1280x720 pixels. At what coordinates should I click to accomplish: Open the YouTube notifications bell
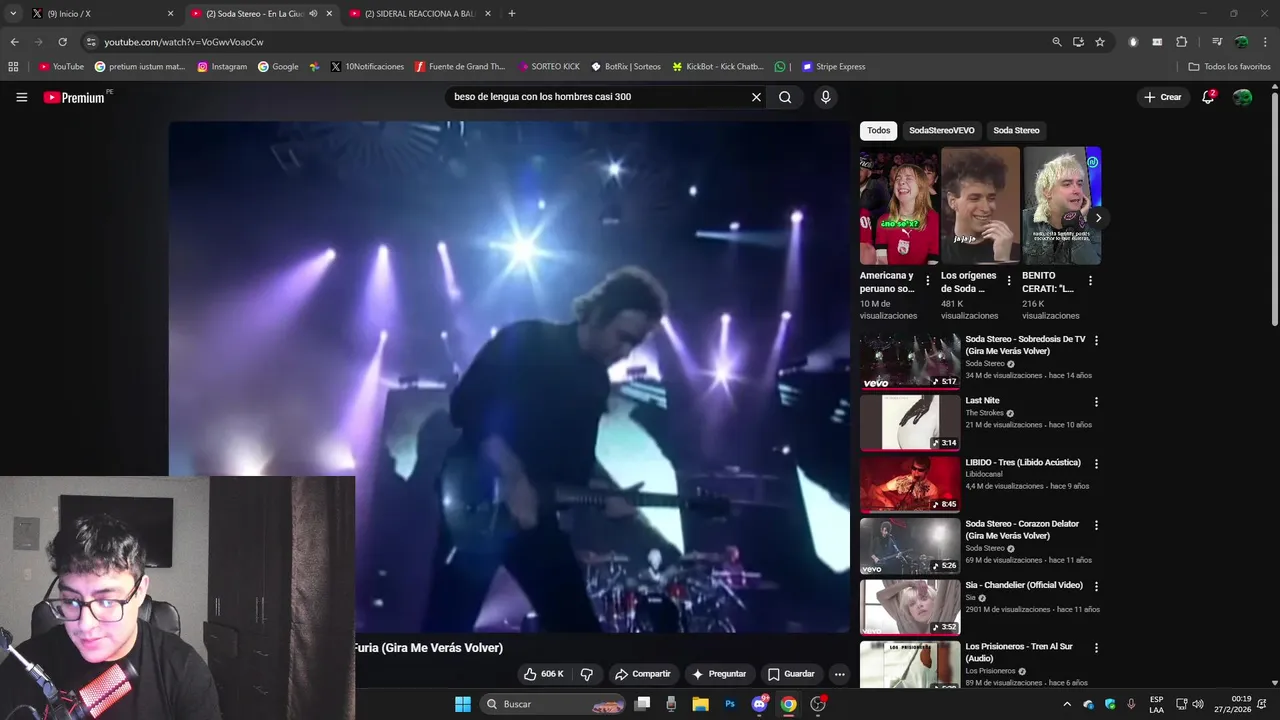point(1208,97)
